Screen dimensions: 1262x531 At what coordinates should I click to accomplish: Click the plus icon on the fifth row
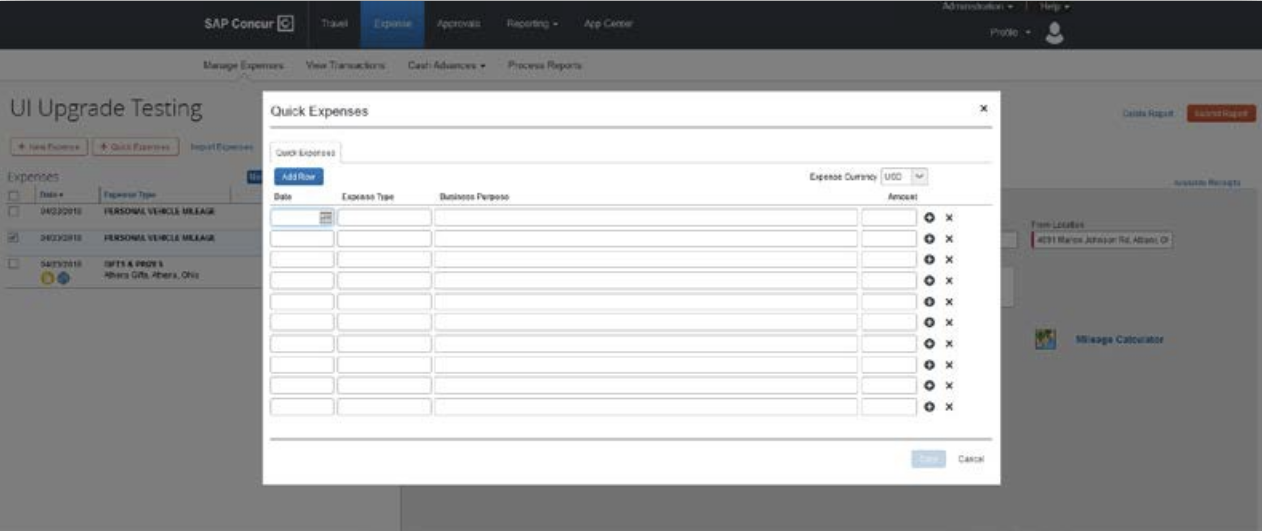click(929, 301)
